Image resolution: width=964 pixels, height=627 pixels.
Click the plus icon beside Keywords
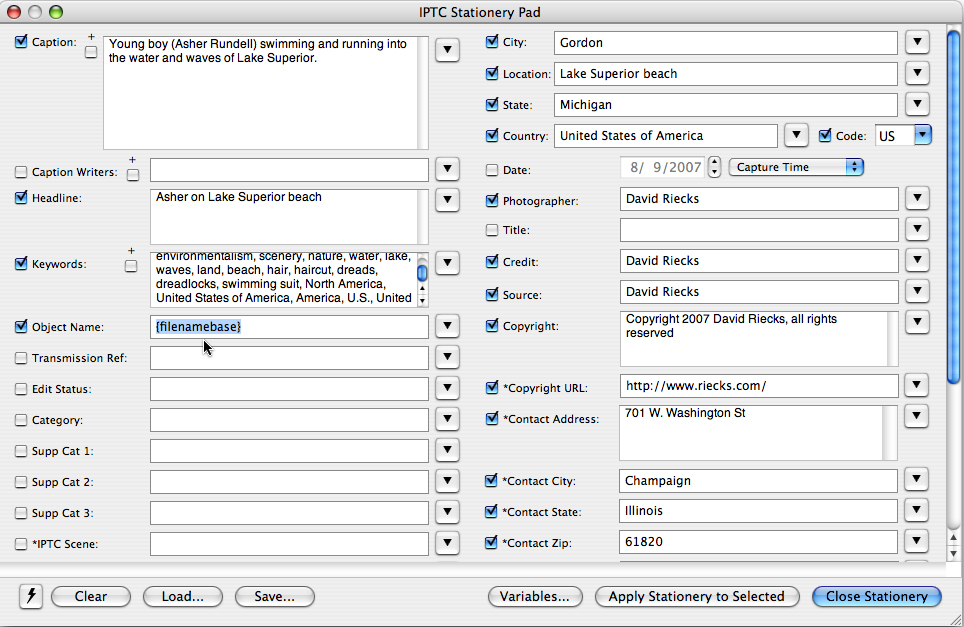pos(131,251)
